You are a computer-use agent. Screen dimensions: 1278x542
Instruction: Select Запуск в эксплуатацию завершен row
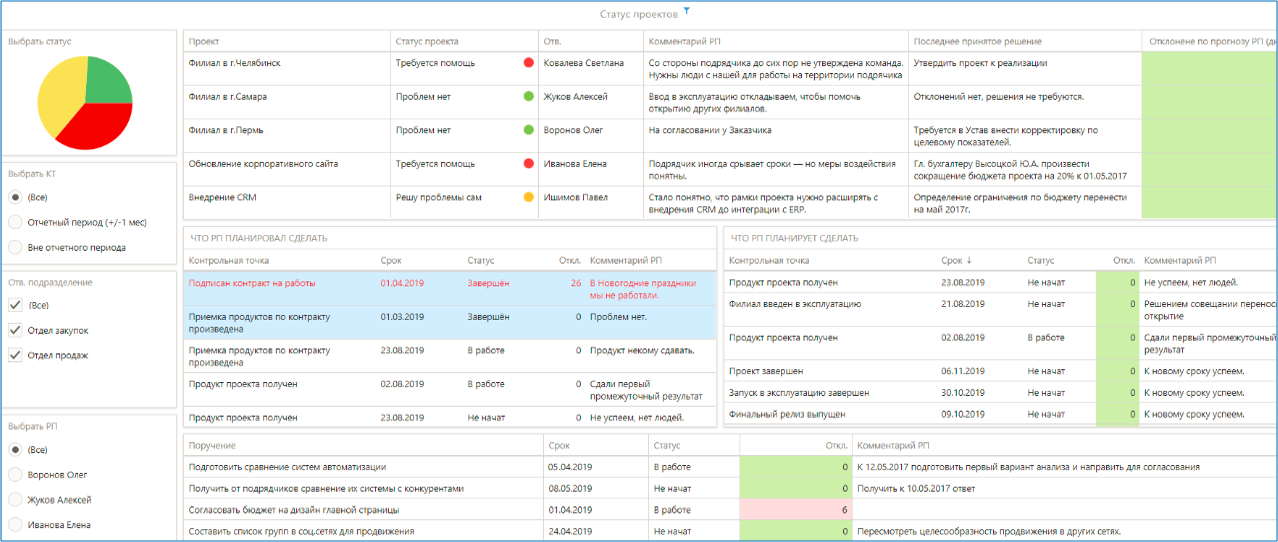[x=799, y=393]
